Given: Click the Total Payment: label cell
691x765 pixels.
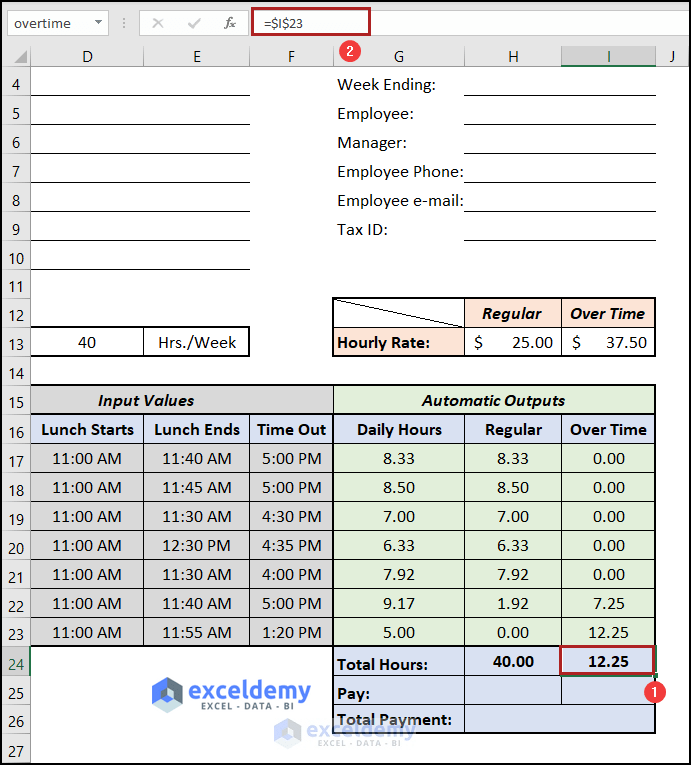Looking at the screenshot, I should tap(399, 719).
